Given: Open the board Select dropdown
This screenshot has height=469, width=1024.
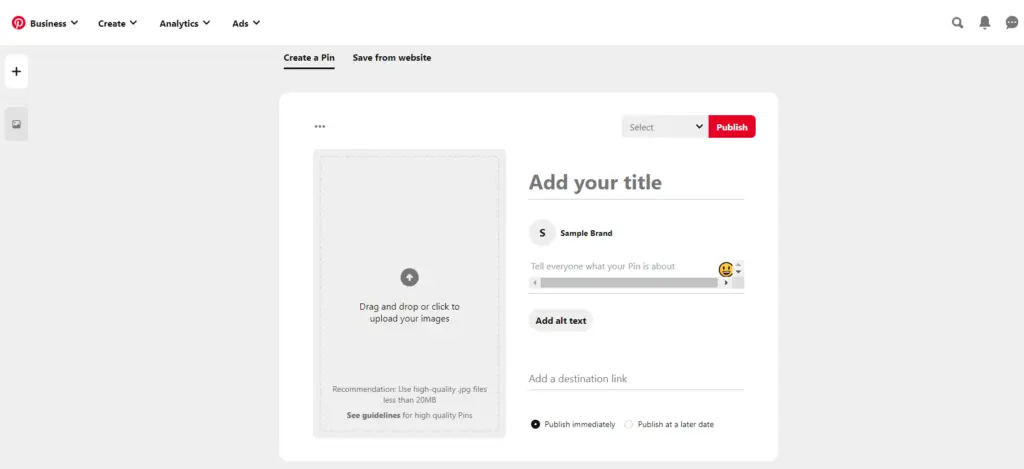Looking at the screenshot, I should point(664,127).
